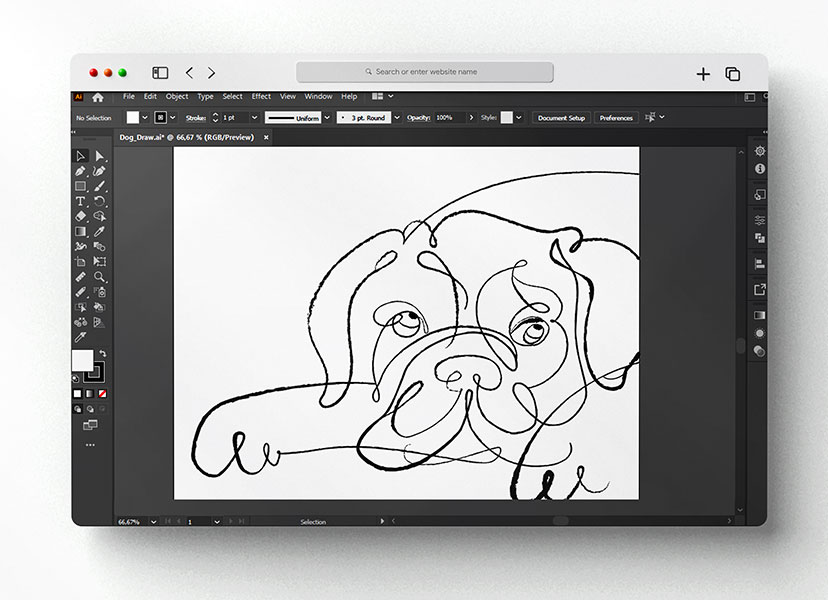The width and height of the screenshot is (828, 600).
Task: Click the white fill color swatch
Action: pos(81,360)
